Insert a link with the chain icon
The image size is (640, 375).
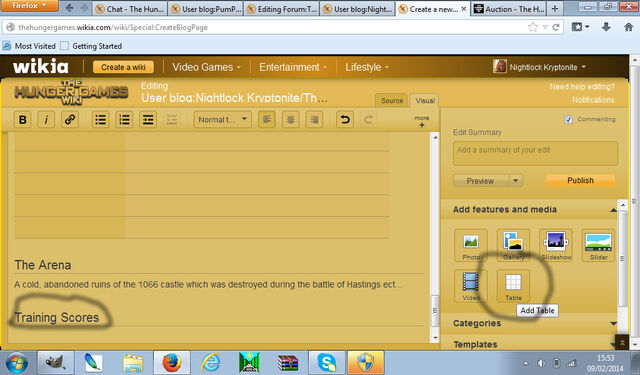70,120
